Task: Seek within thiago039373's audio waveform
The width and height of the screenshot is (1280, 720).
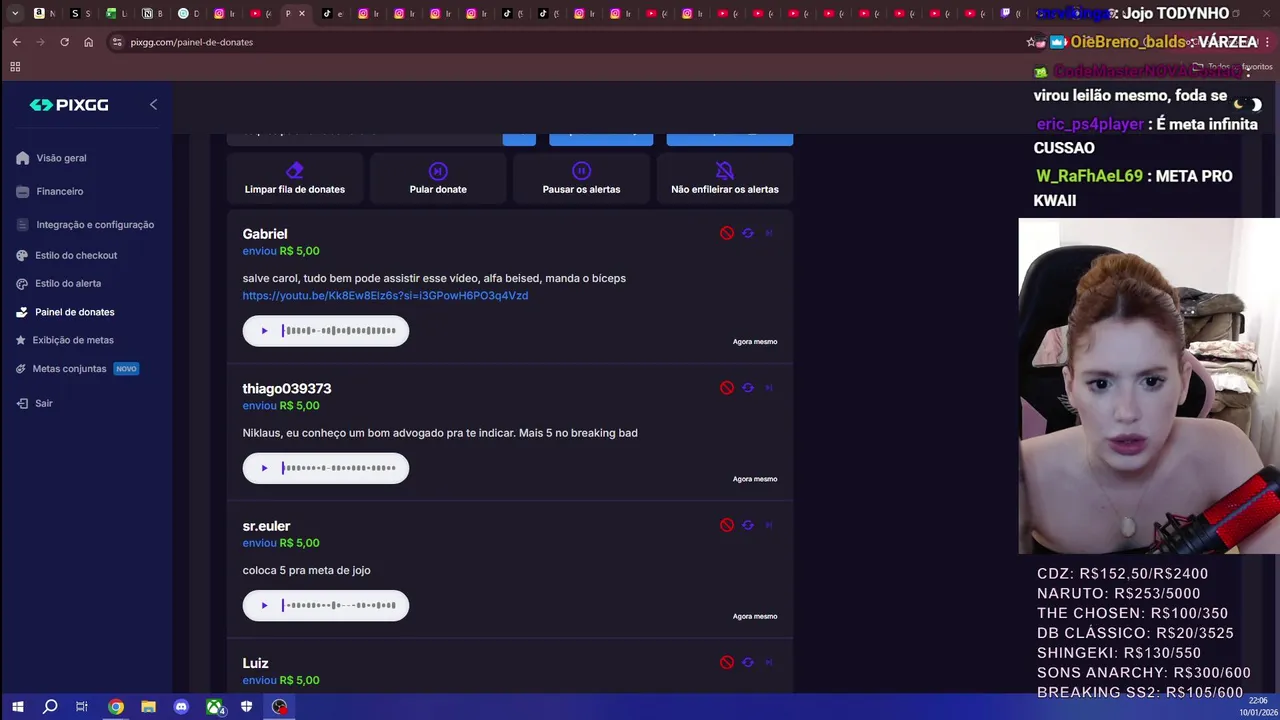Action: pyautogui.click(x=339, y=468)
